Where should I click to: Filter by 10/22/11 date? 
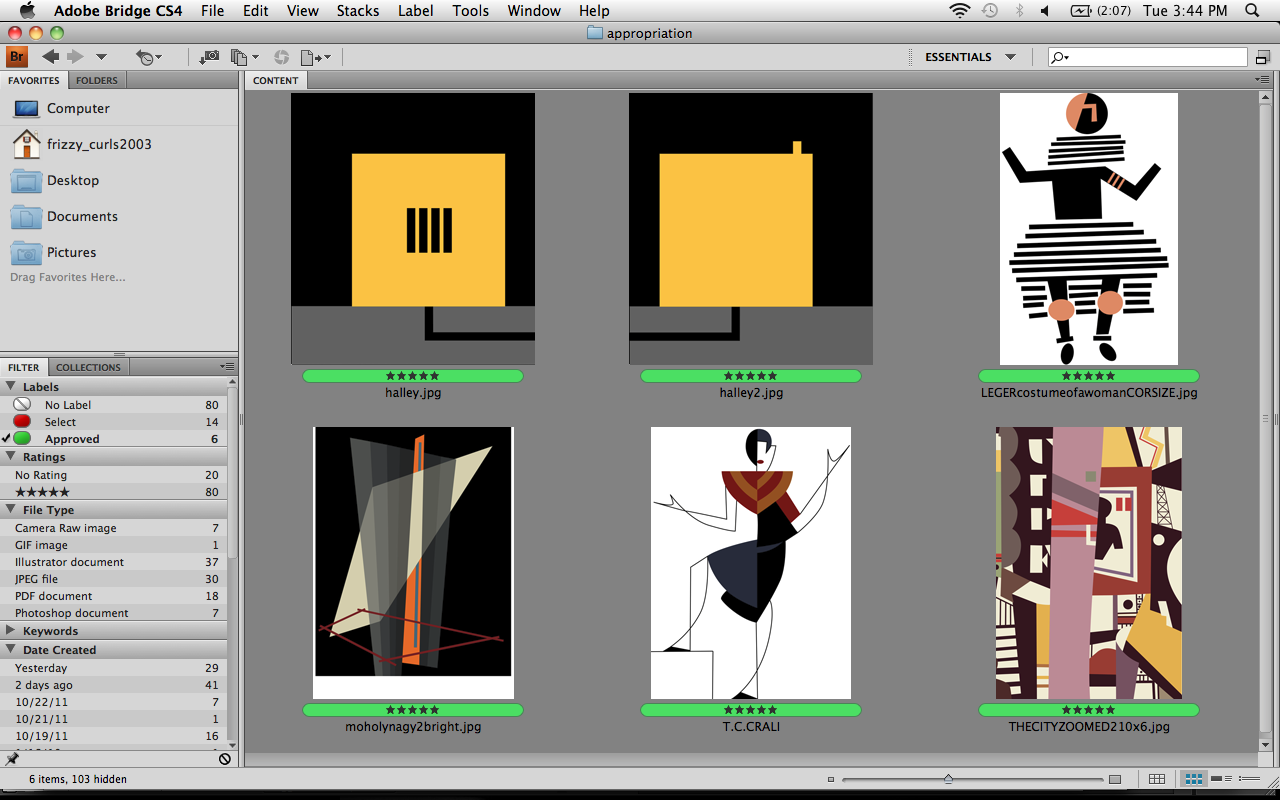[x=113, y=702]
